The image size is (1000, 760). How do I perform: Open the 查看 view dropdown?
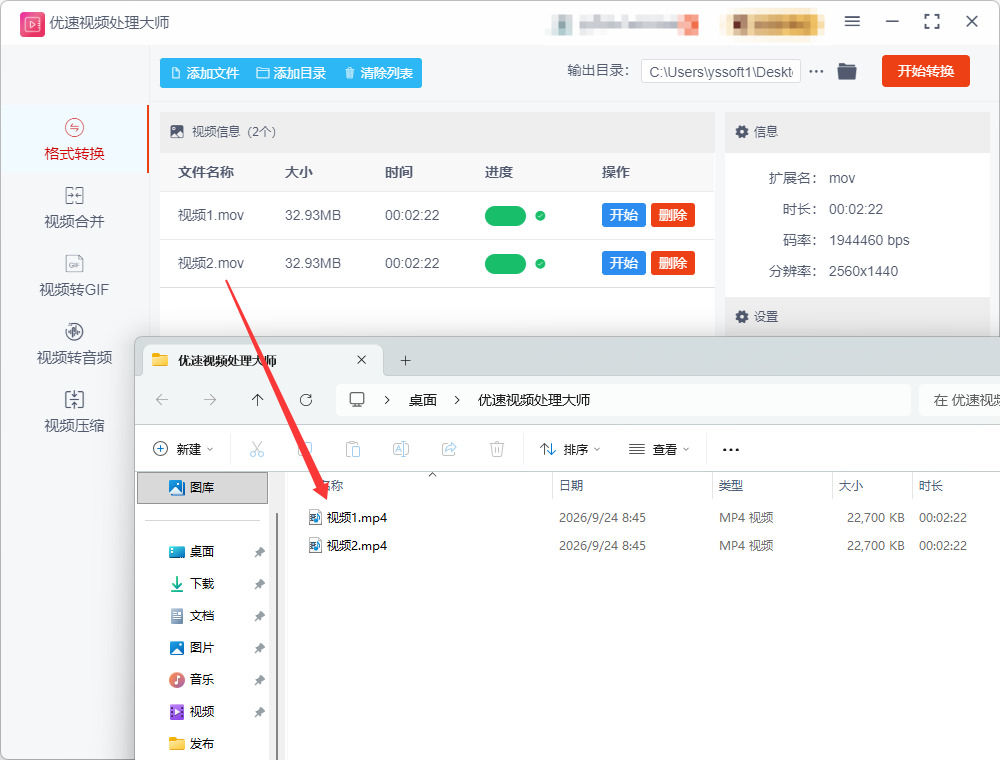(x=659, y=449)
